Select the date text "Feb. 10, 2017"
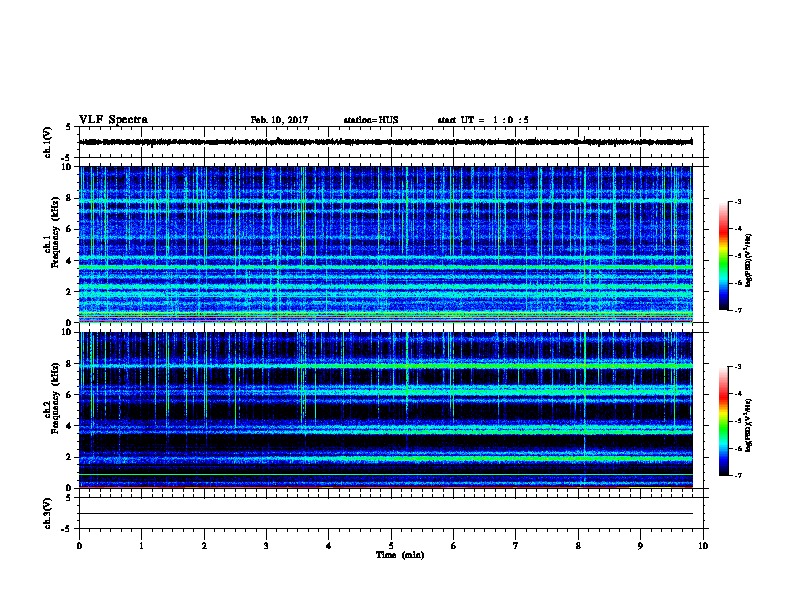Image resolution: width=792 pixels, height=612 pixels. pyautogui.click(x=279, y=120)
